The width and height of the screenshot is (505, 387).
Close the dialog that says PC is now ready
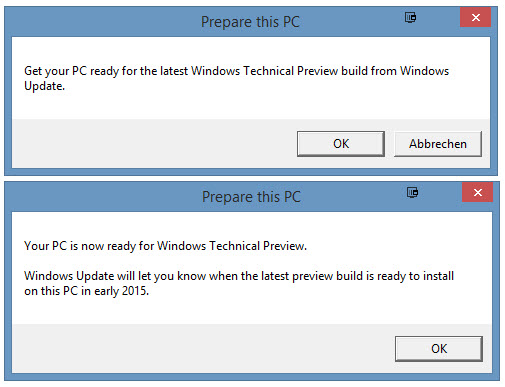tap(478, 192)
